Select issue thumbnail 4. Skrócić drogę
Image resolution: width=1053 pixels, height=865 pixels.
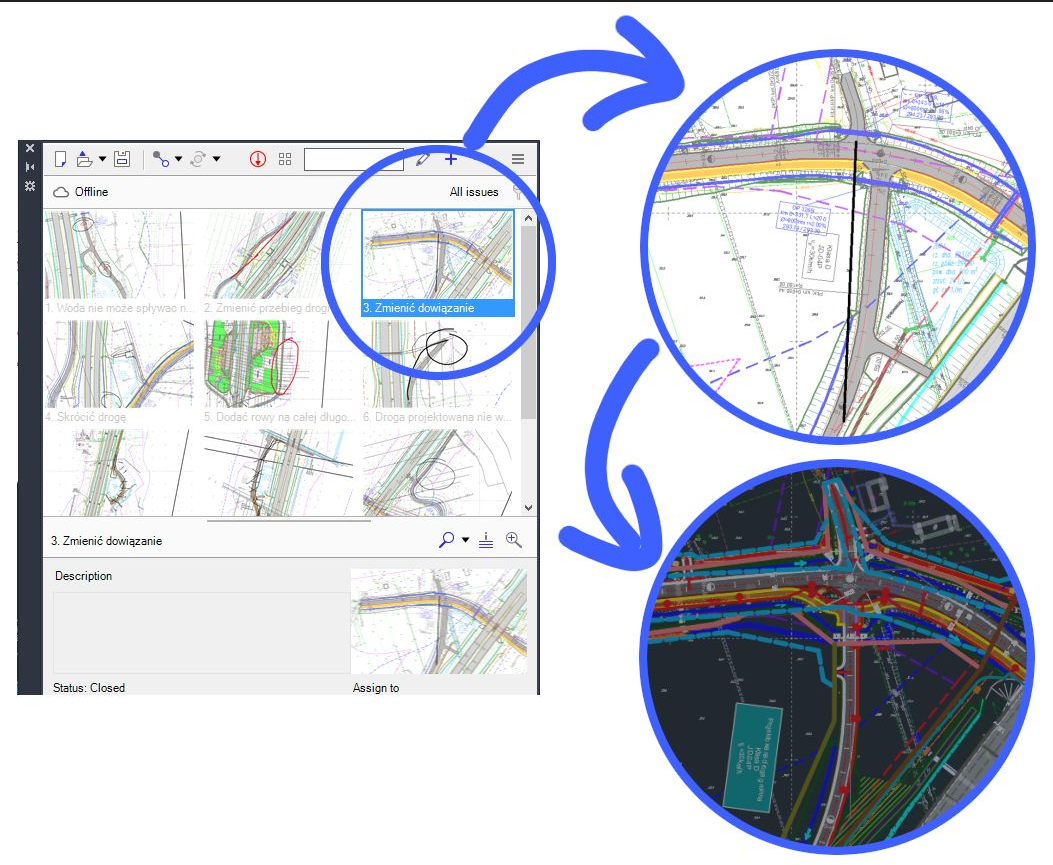coord(118,371)
